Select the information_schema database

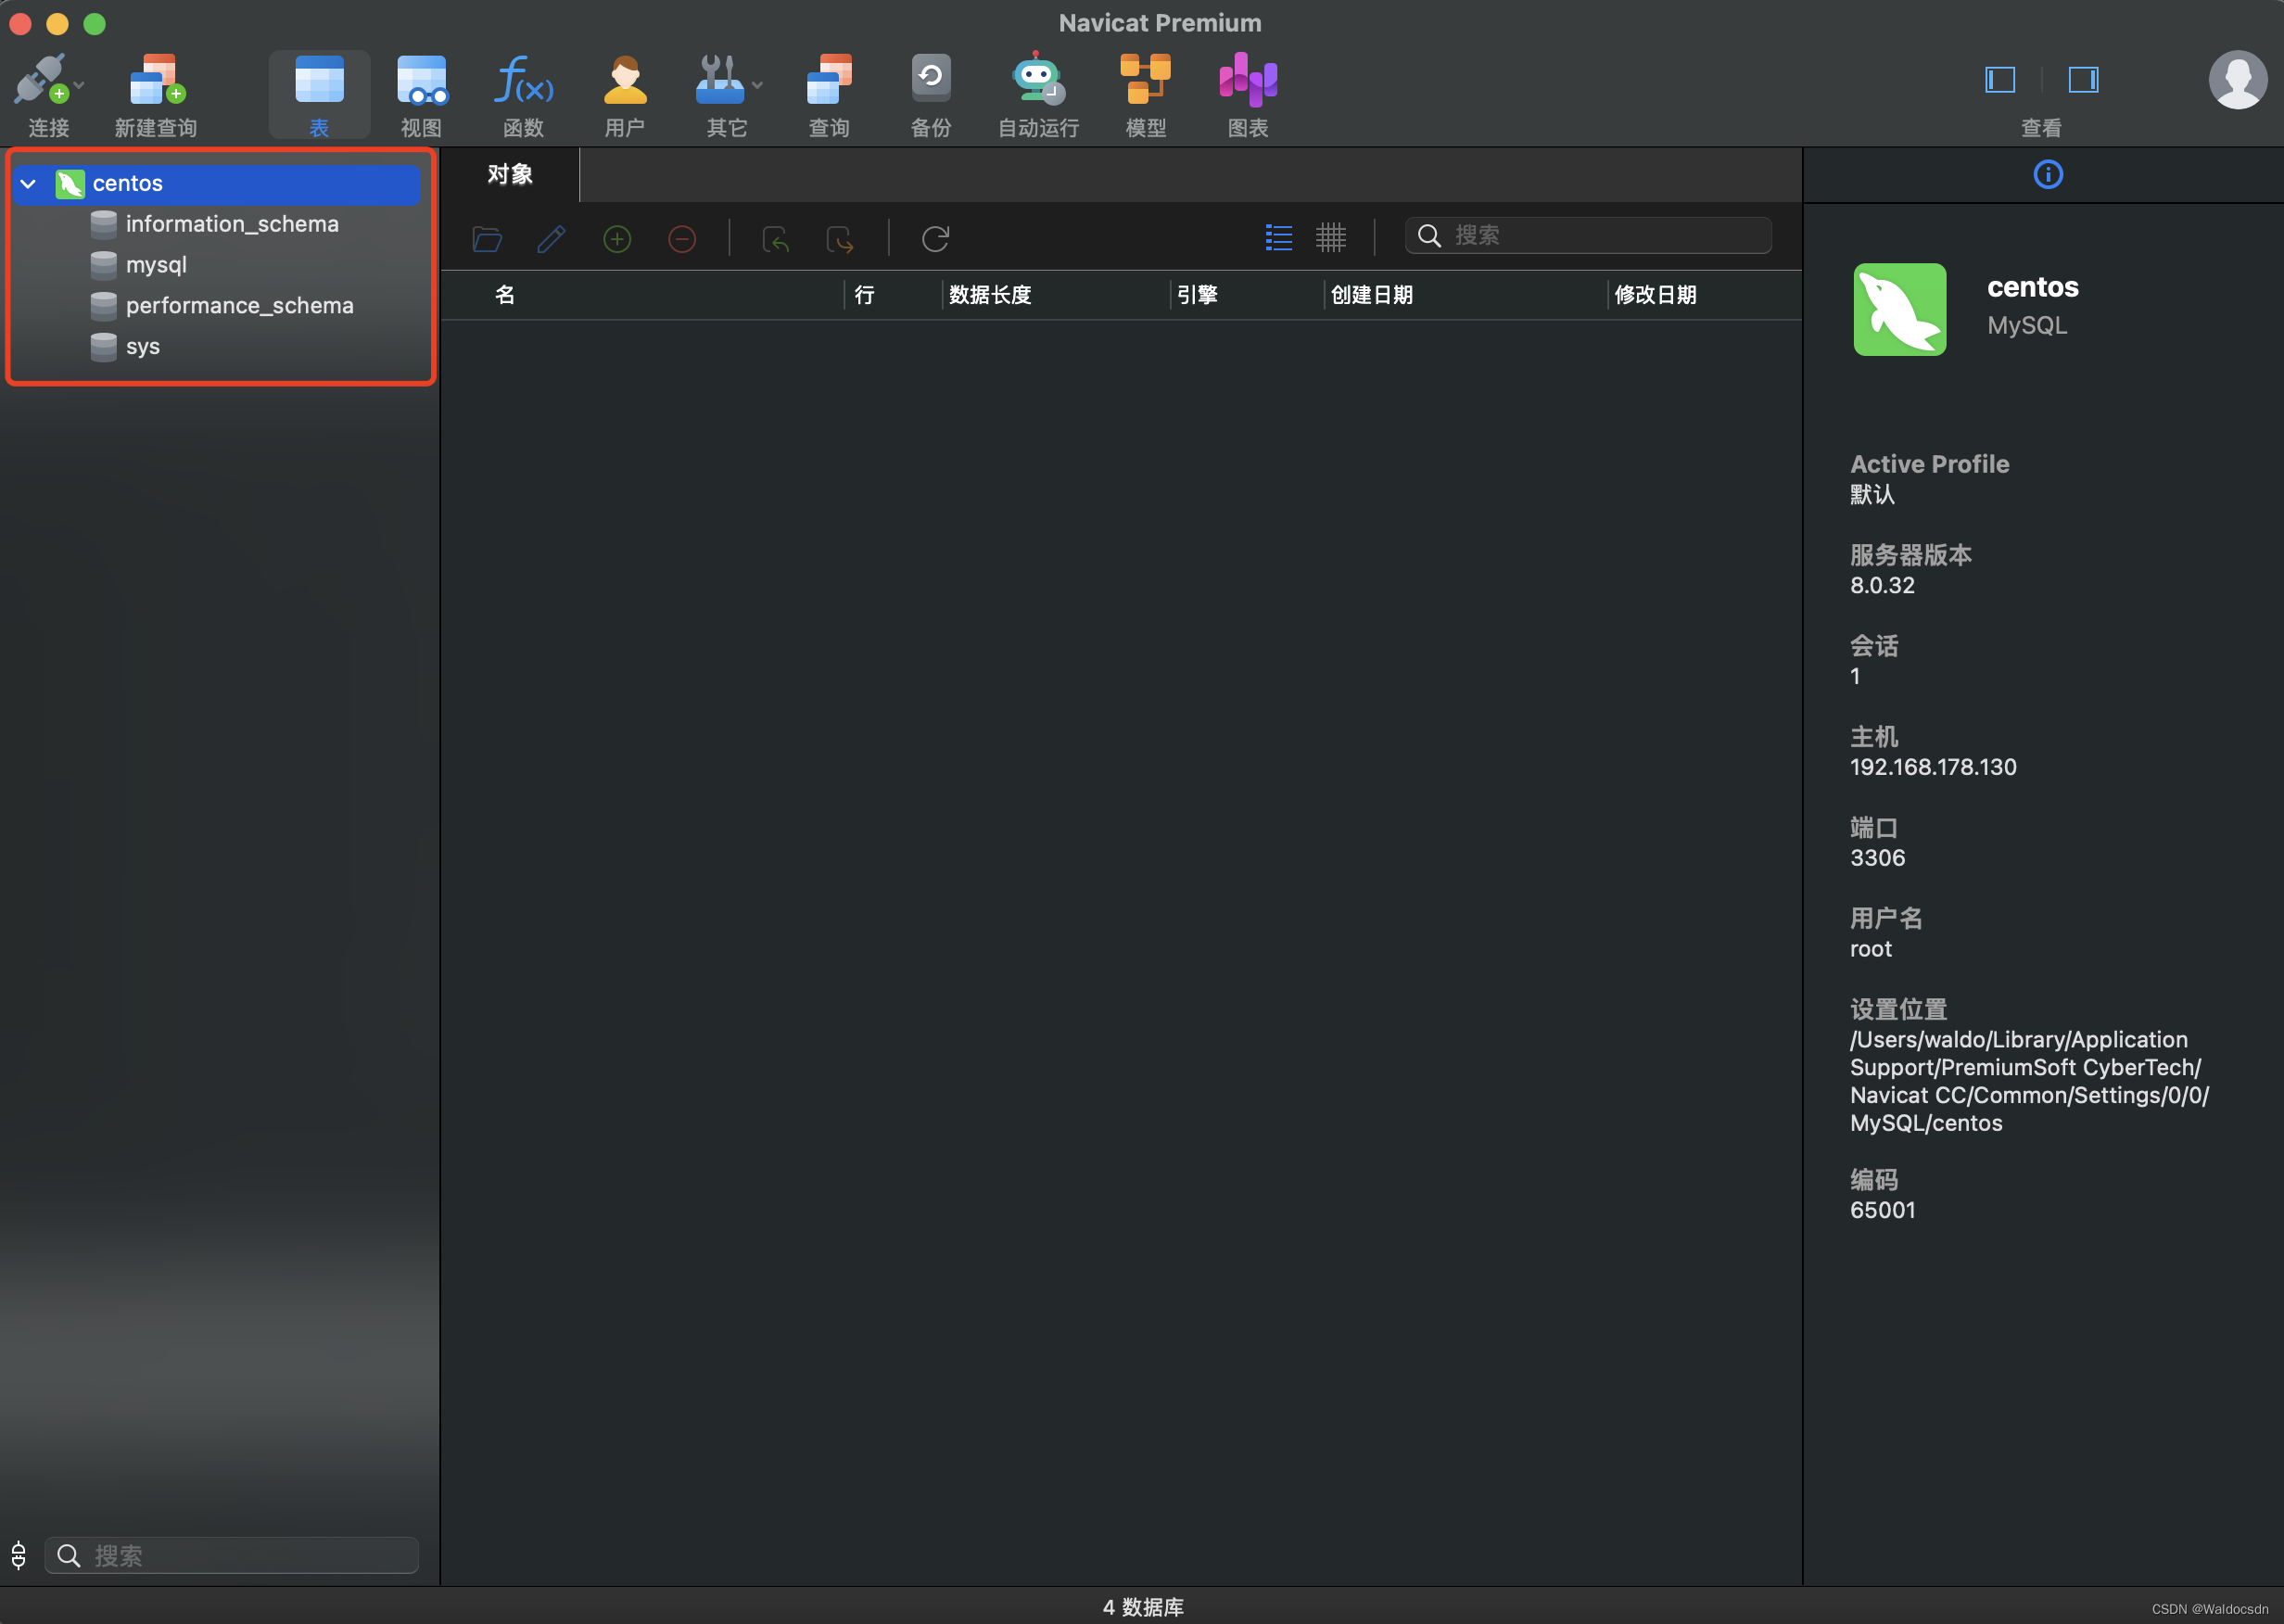coord(231,224)
